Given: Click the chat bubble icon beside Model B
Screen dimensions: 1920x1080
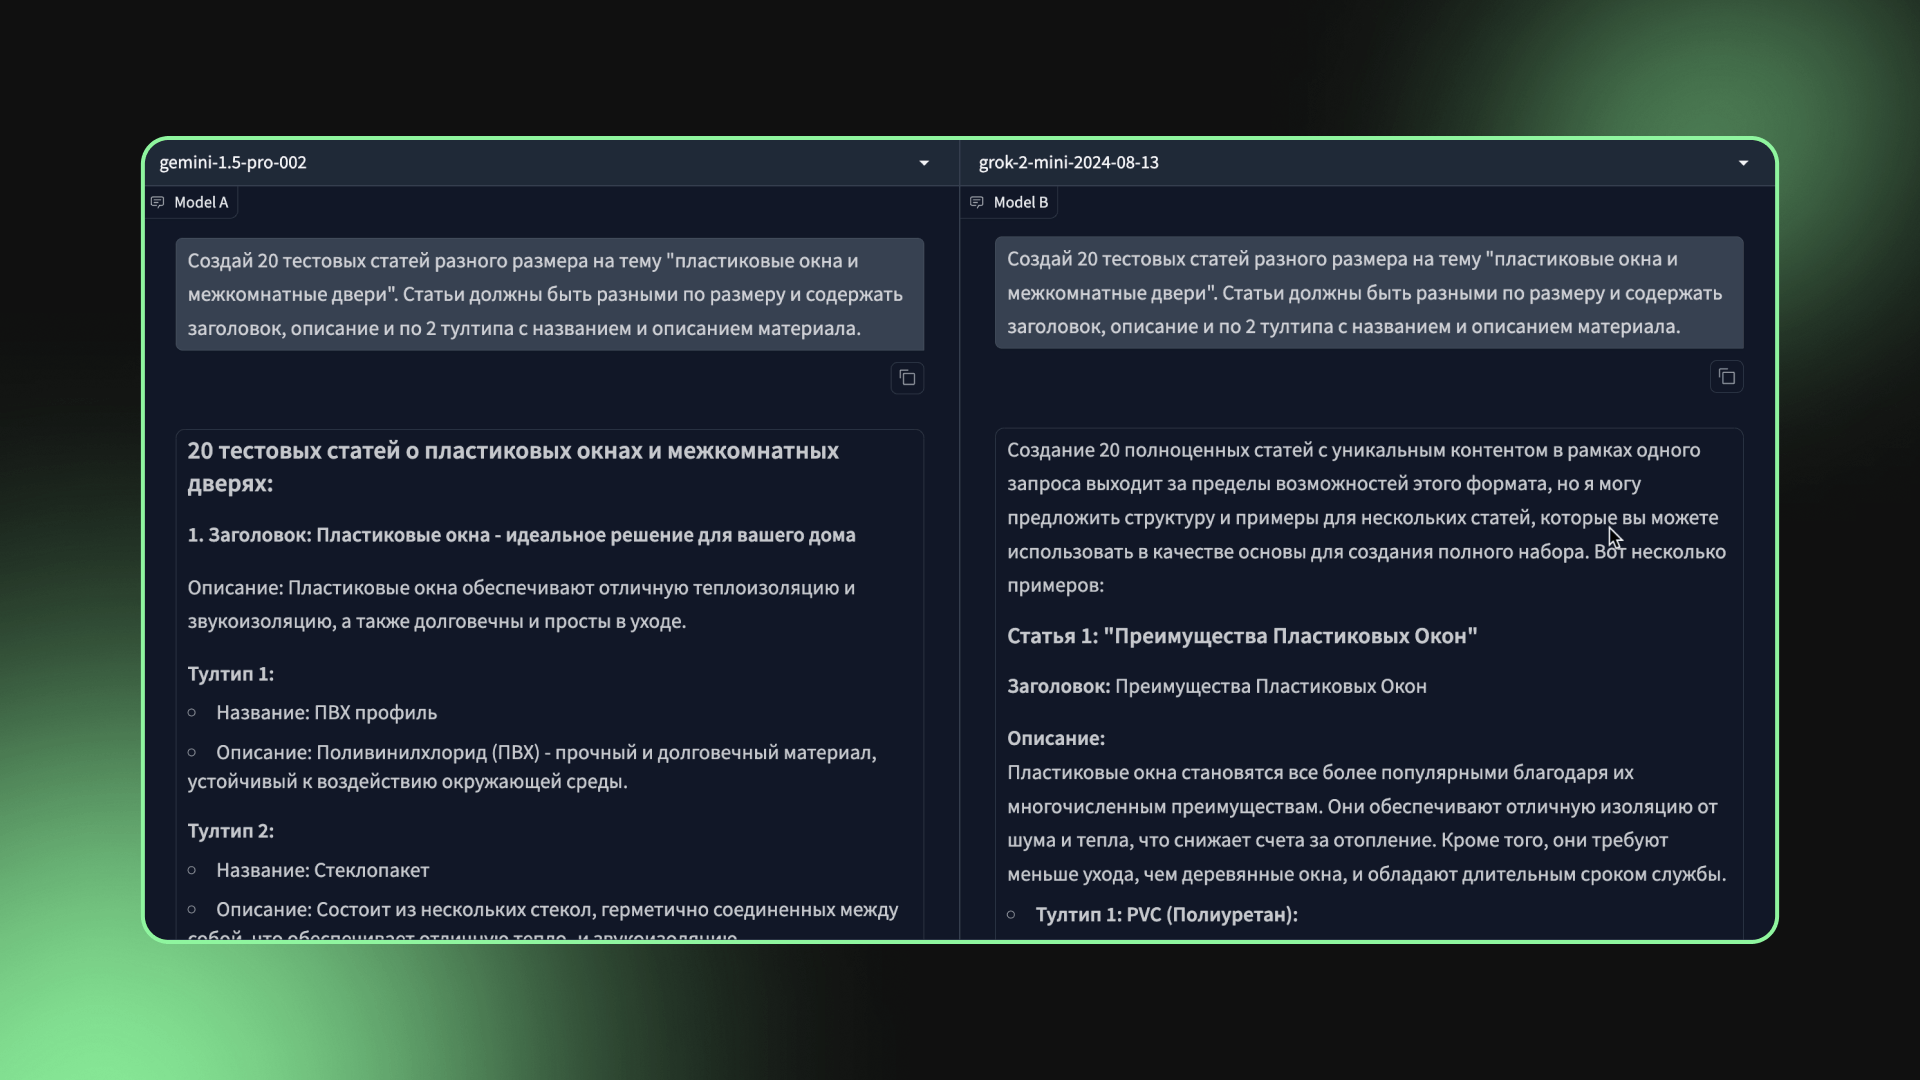Looking at the screenshot, I should pyautogui.click(x=977, y=202).
